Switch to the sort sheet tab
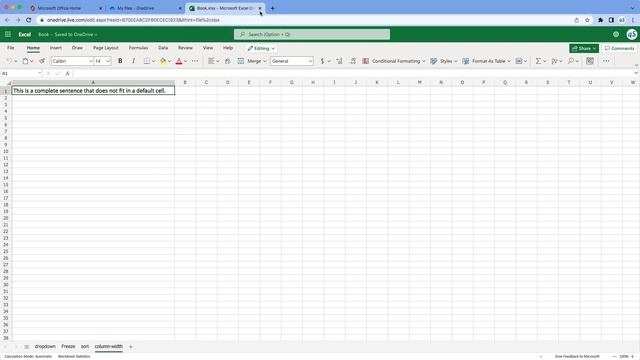 [85, 347]
